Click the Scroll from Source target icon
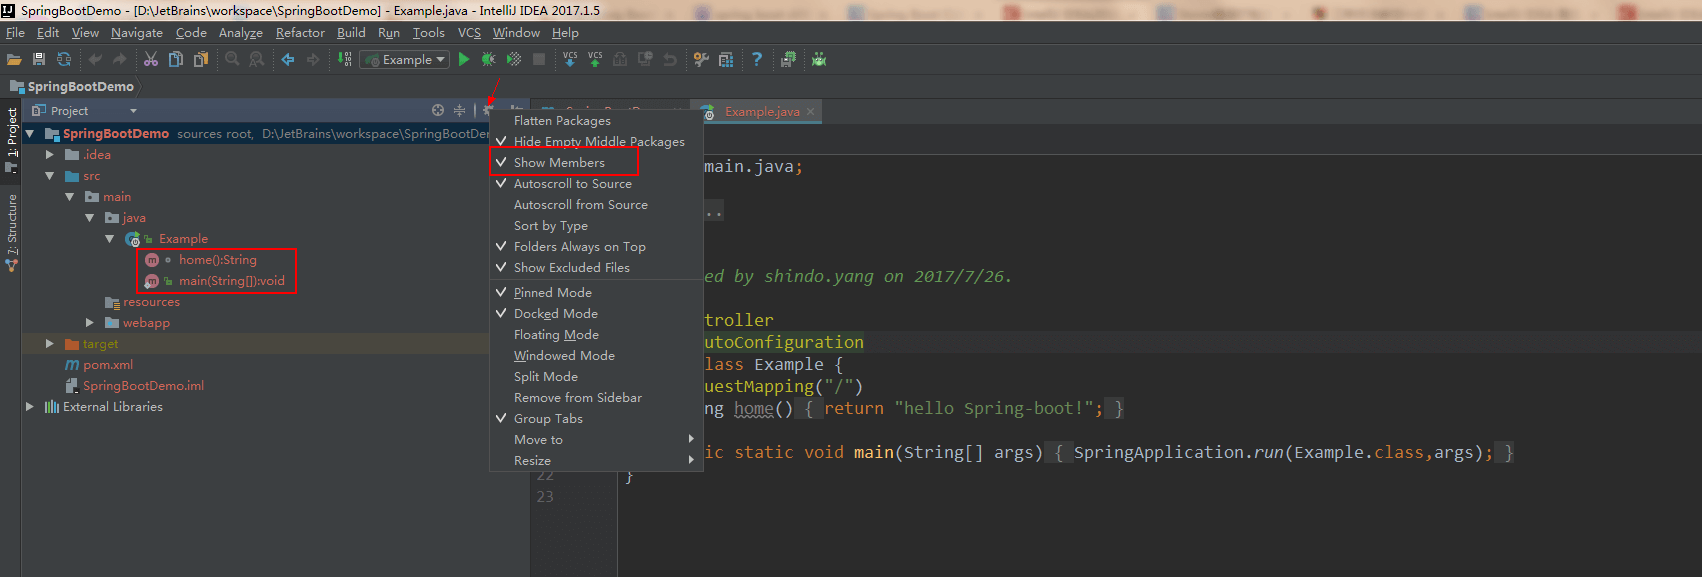The width and height of the screenshot is (1702, 577). point(438,110)
